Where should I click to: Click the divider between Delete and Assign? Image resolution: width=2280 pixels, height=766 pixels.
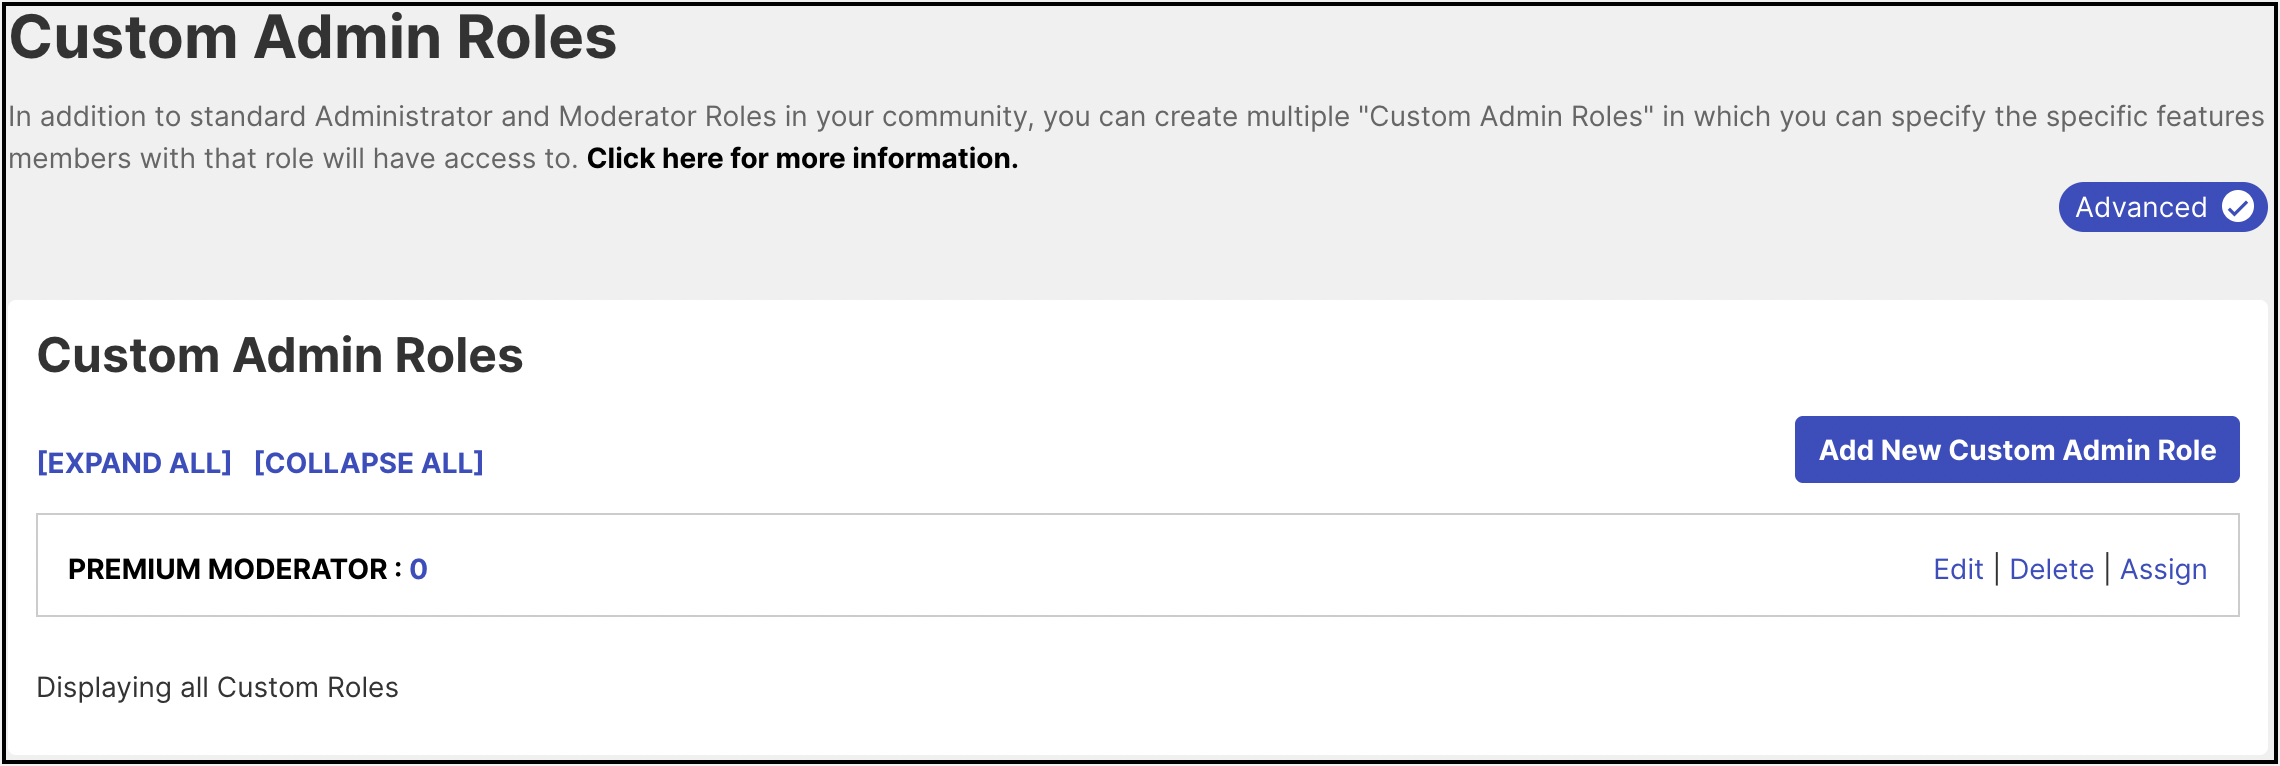click(x=2108, y=569)
